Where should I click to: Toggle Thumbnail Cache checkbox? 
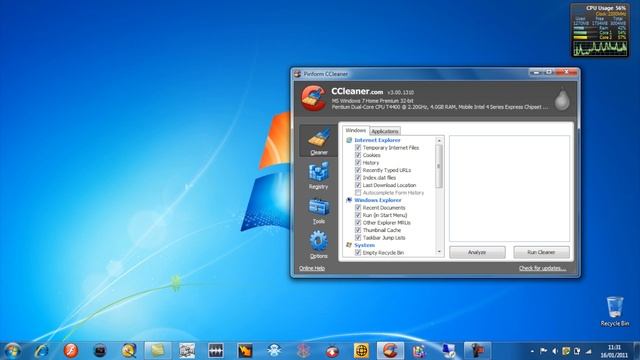358,230
